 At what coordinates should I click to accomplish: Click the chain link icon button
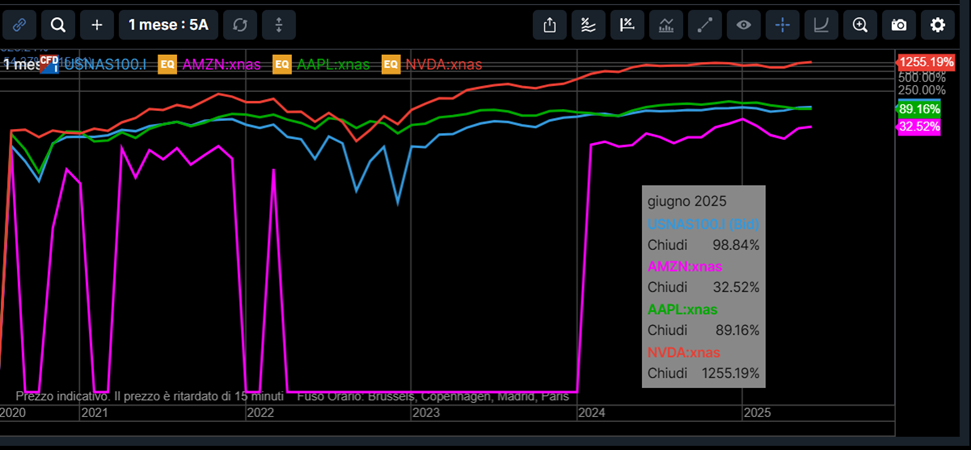(19, 25)
